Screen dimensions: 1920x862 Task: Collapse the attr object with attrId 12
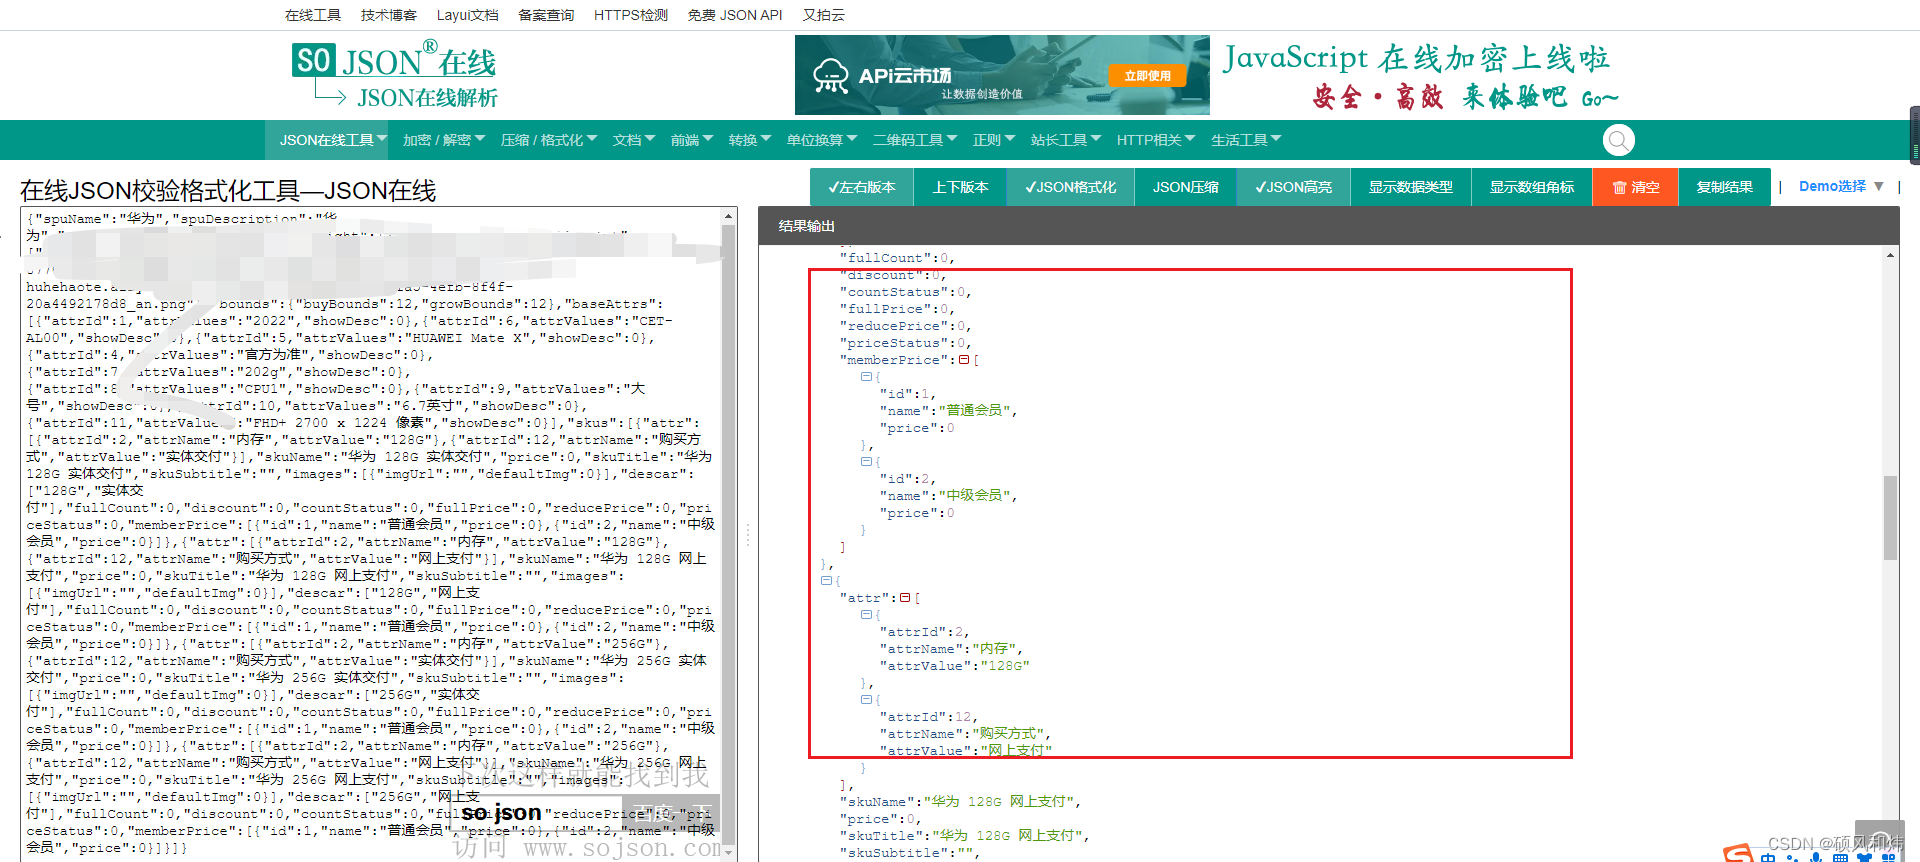[866, 700]
